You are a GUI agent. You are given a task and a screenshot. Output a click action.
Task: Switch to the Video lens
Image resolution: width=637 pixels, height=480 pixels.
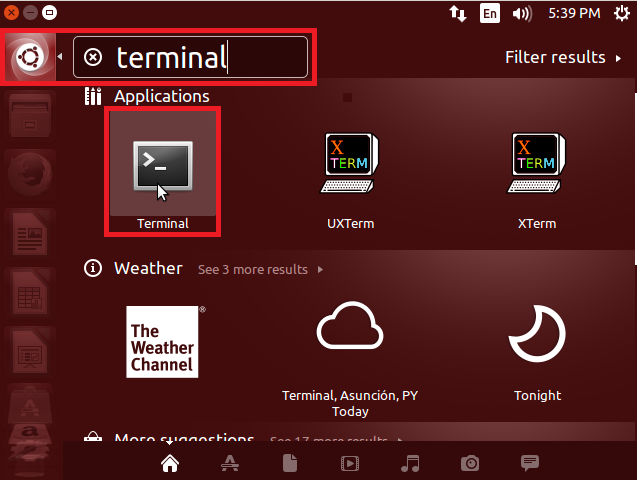pyautogui.click(x=350, y=463)
